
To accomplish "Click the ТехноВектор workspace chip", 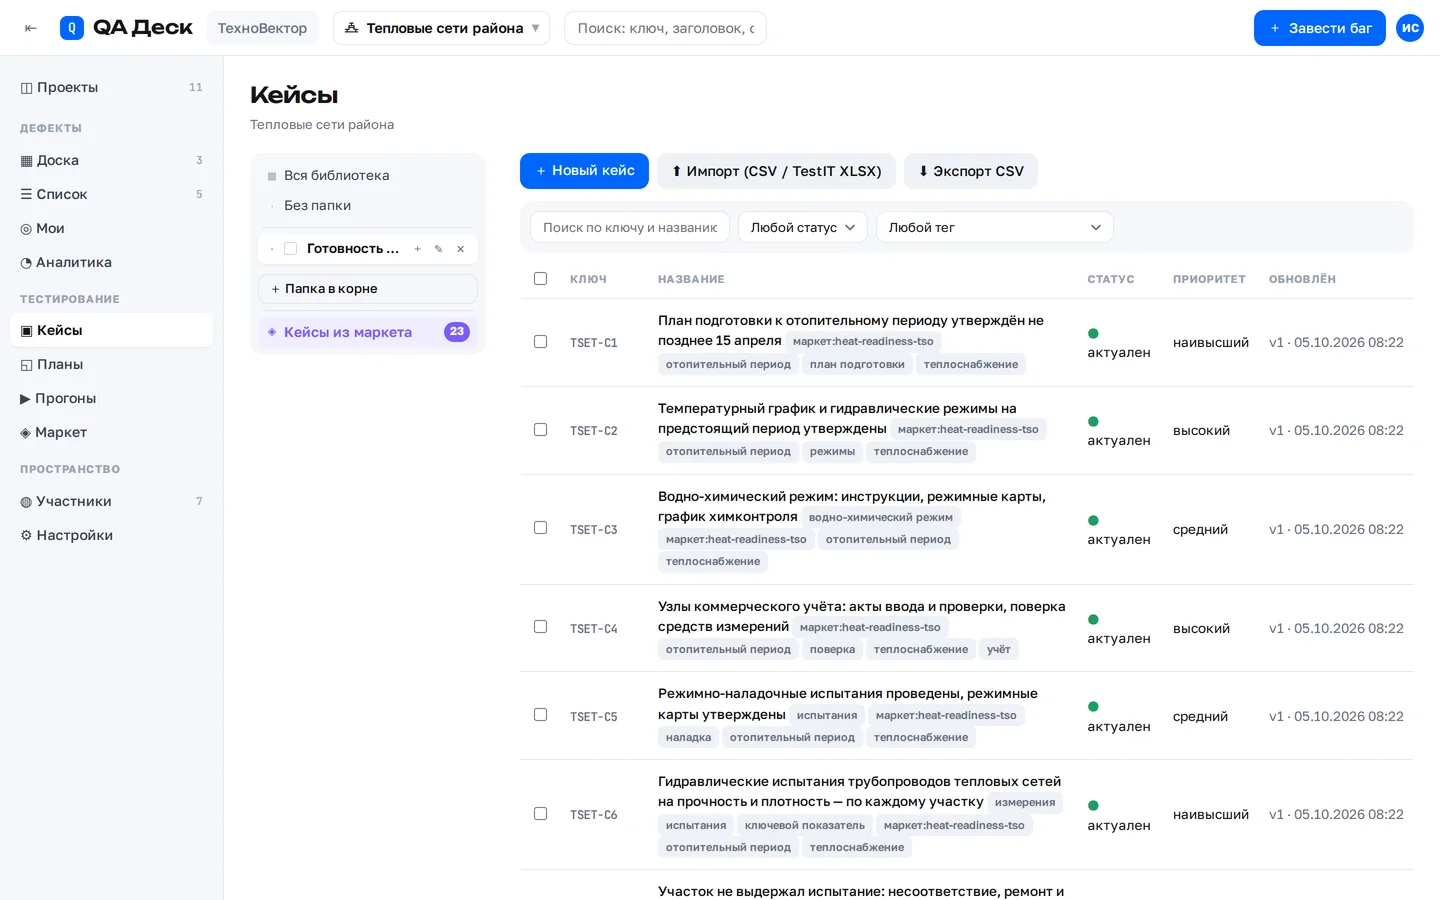I will [263, 28].
